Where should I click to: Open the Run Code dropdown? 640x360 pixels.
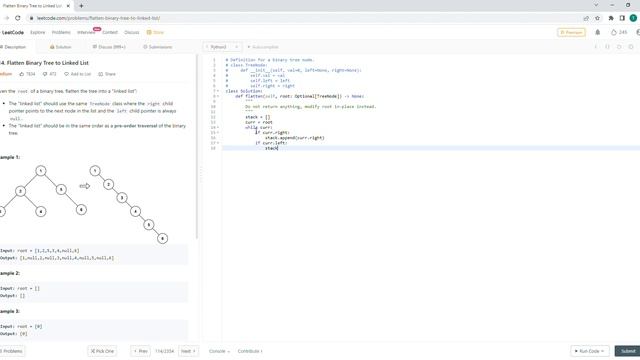pyautogui.click(x=589, y=351)
